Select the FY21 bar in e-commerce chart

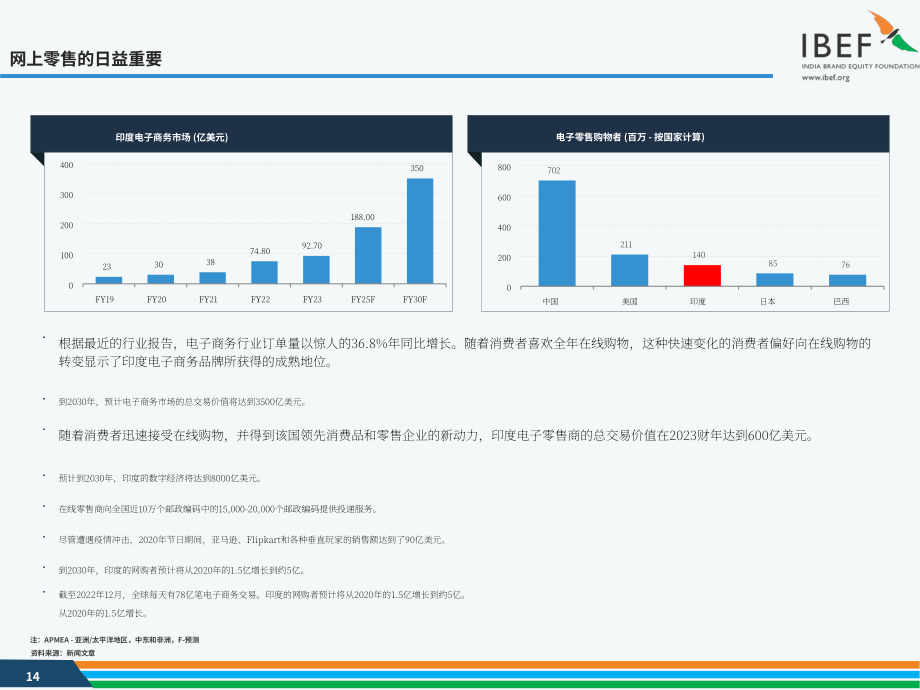(x=212, y=278)
